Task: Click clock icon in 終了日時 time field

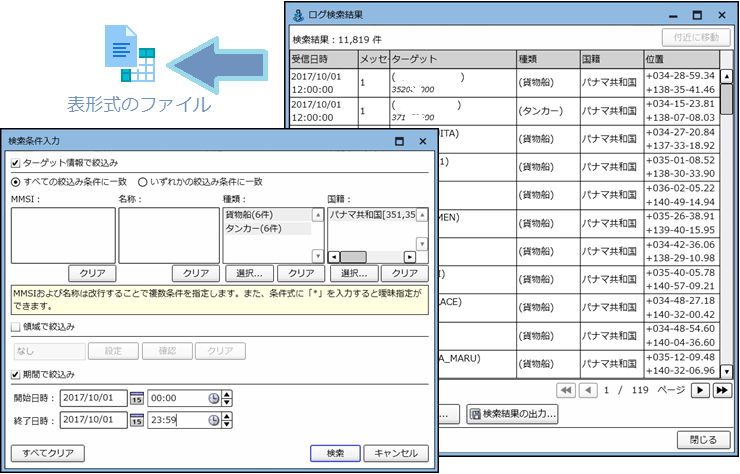Action: click(x=214, y=420)
